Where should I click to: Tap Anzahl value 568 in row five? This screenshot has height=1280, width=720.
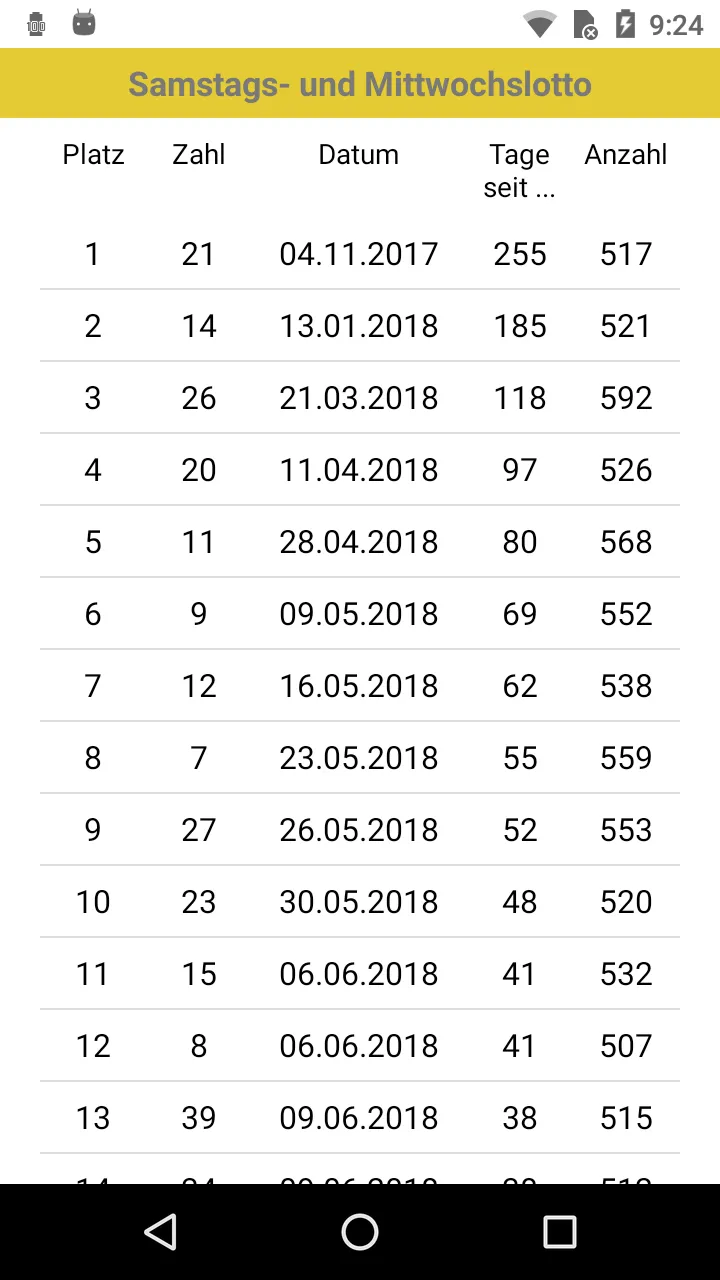coord(626,542)
